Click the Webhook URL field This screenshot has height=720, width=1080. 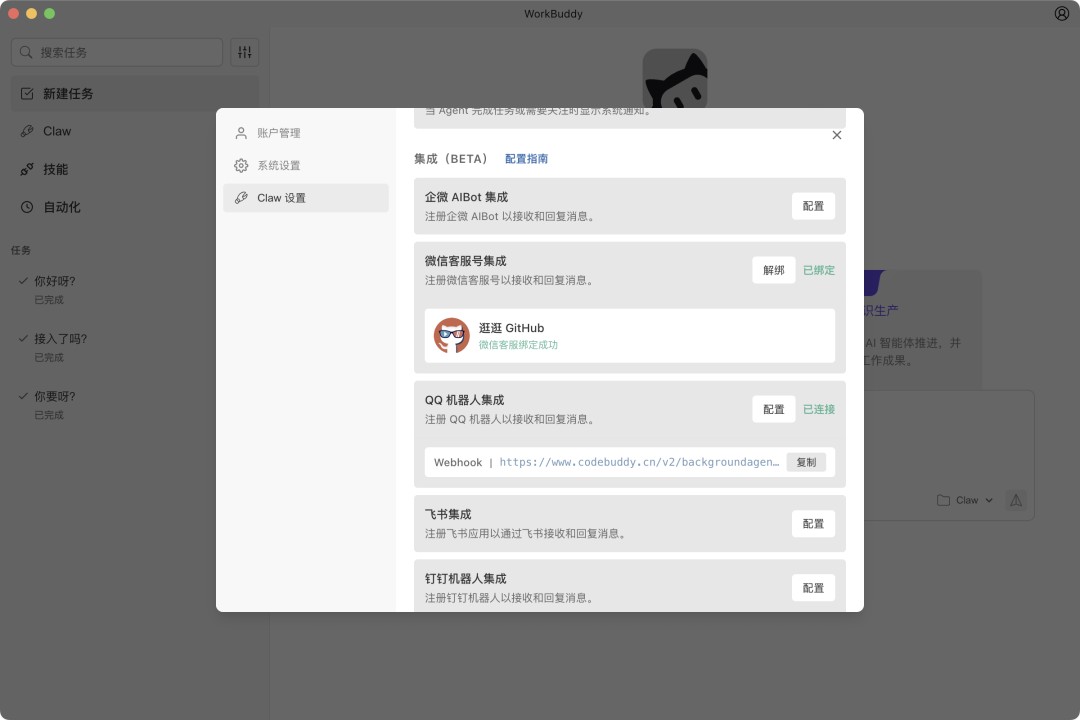(x=639, y=462)
